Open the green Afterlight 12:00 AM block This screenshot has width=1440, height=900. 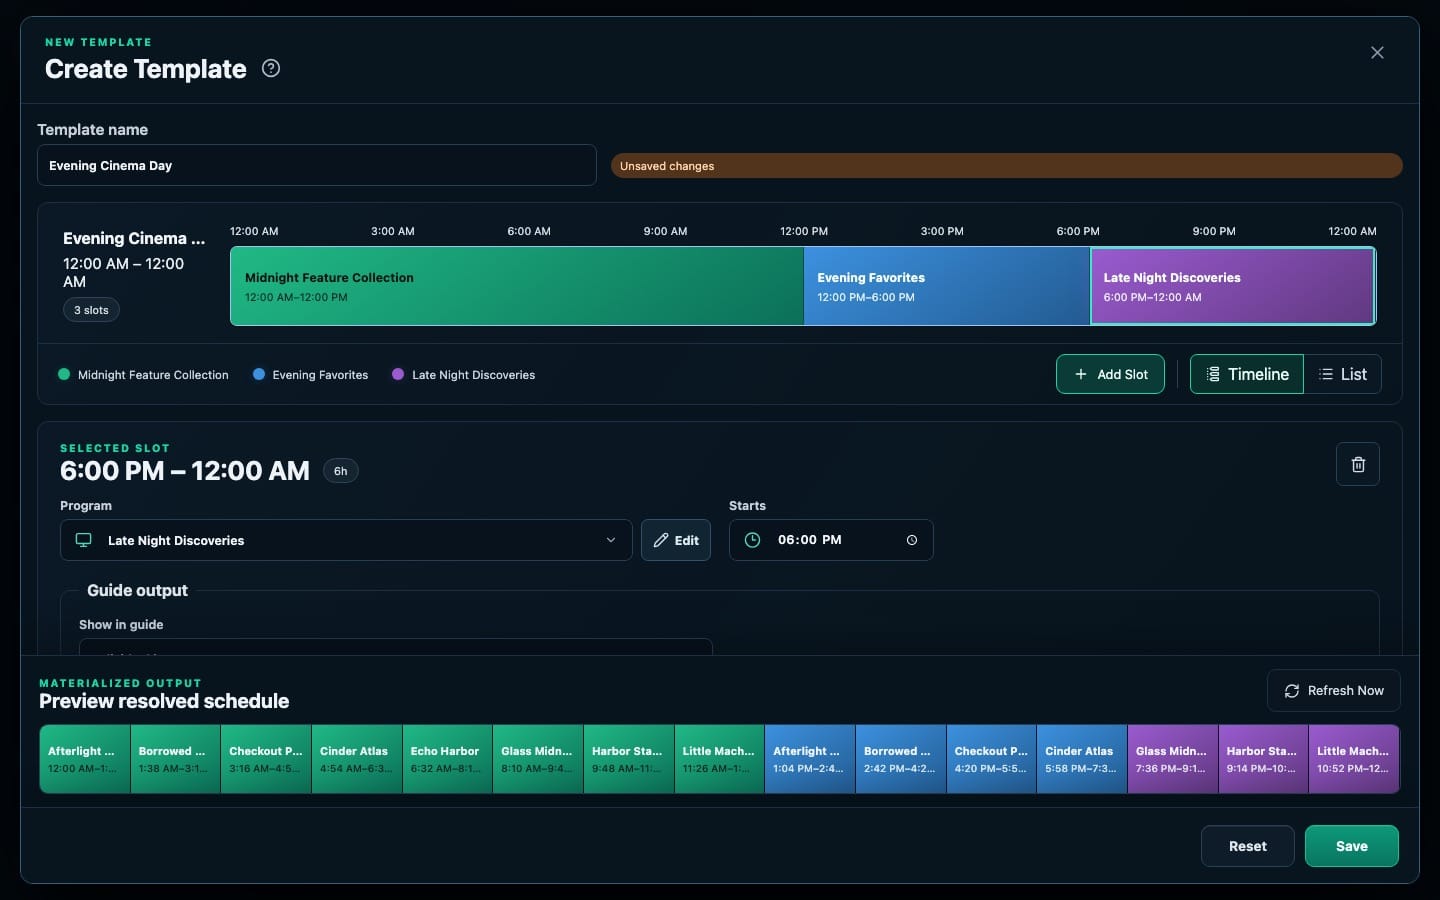click(x=85, y=759)
